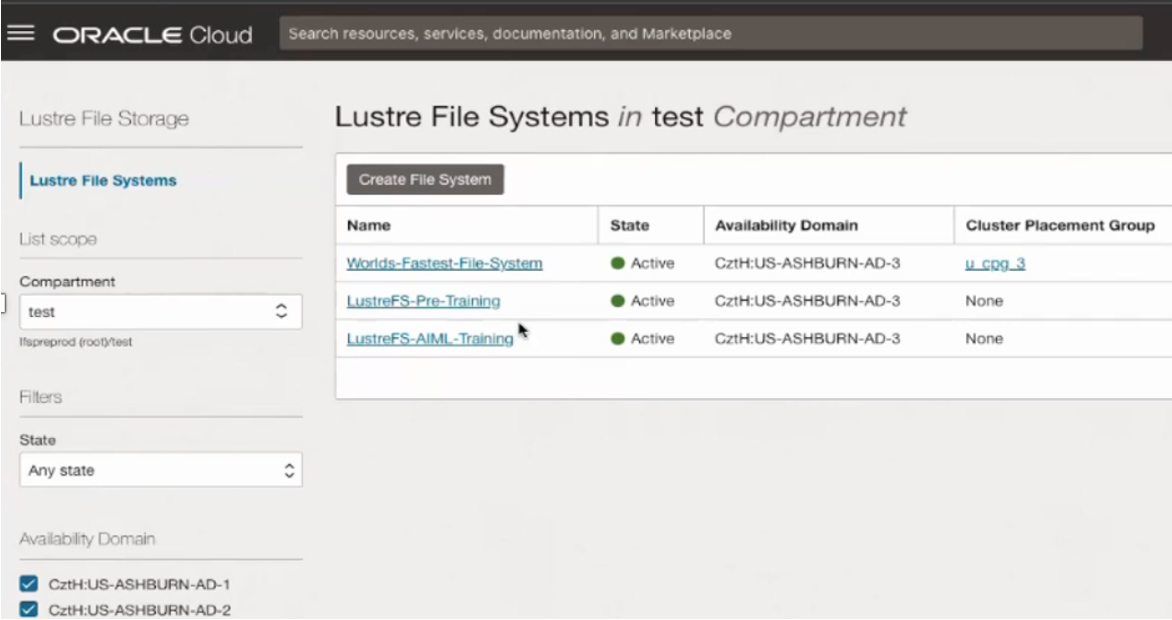Focus the search resources field
The width and height of the screenshot is (1172, 620).
(x=711, y=34)
